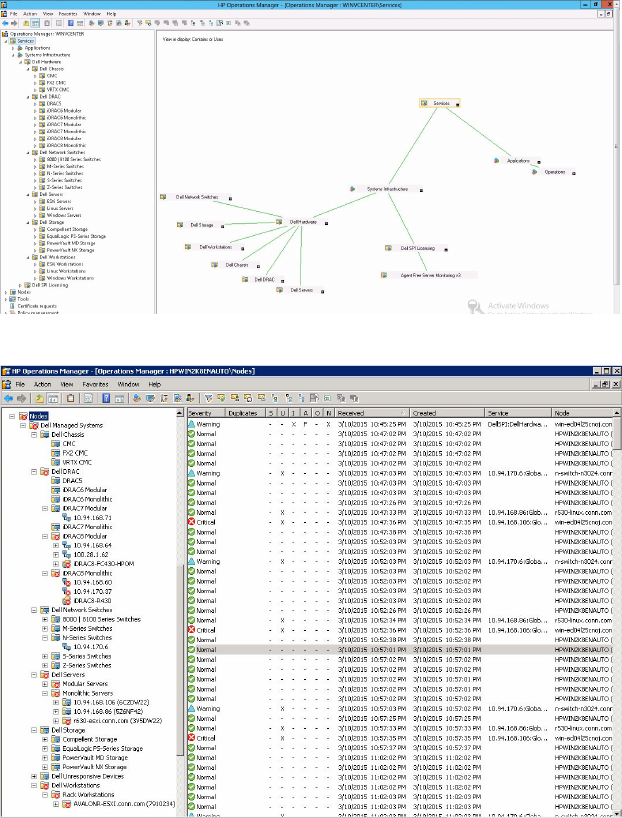This screenshot has height=818, width=622.
Task: Collapse Dell Managed Systems tree node
Action: [23, 426]
